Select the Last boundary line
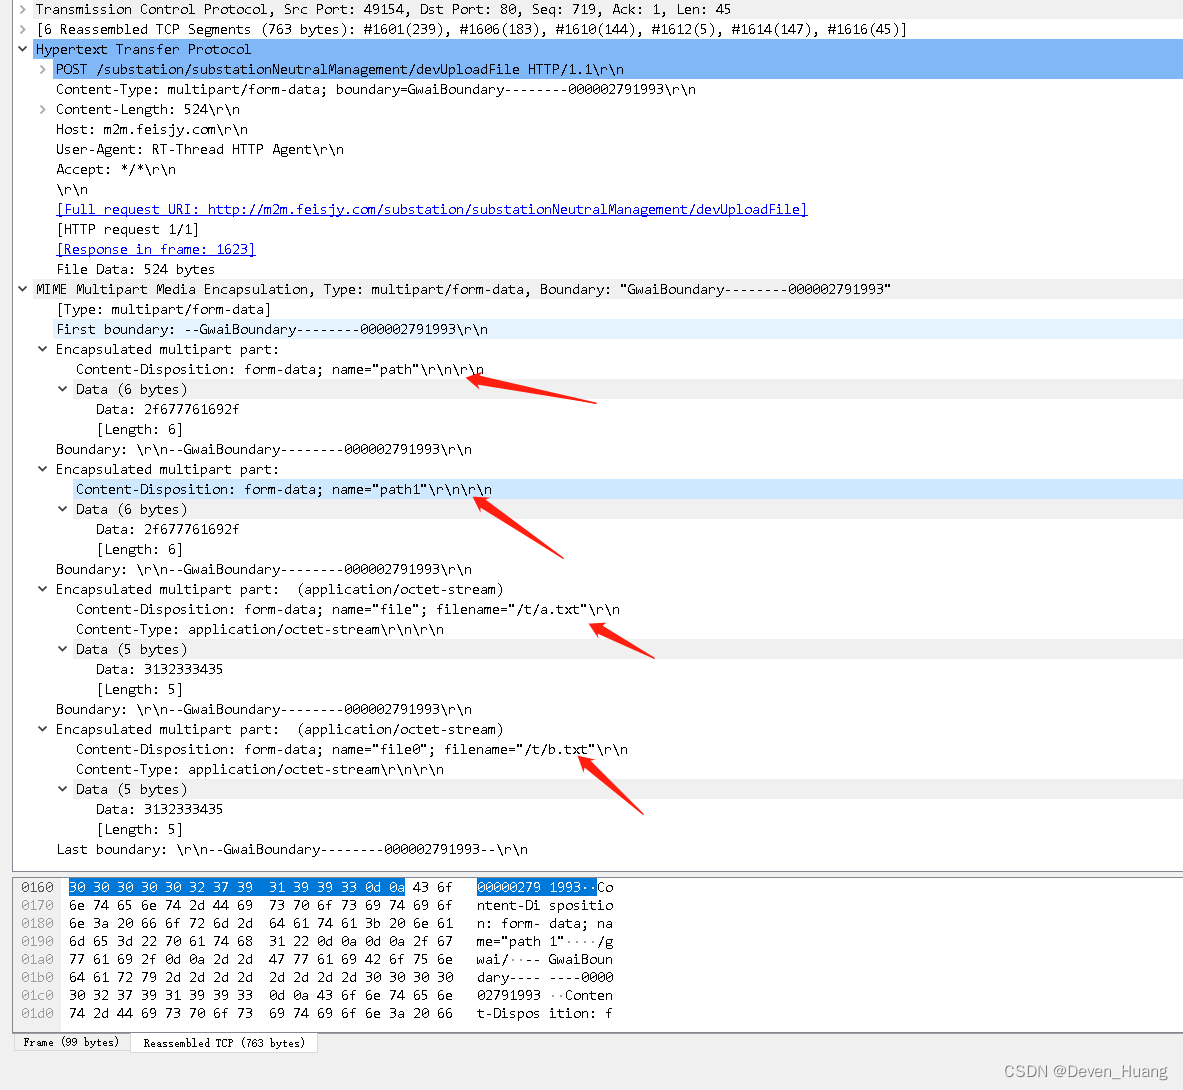Image resolution: width=1183 pixels, height=1090 pixels. 290,849
